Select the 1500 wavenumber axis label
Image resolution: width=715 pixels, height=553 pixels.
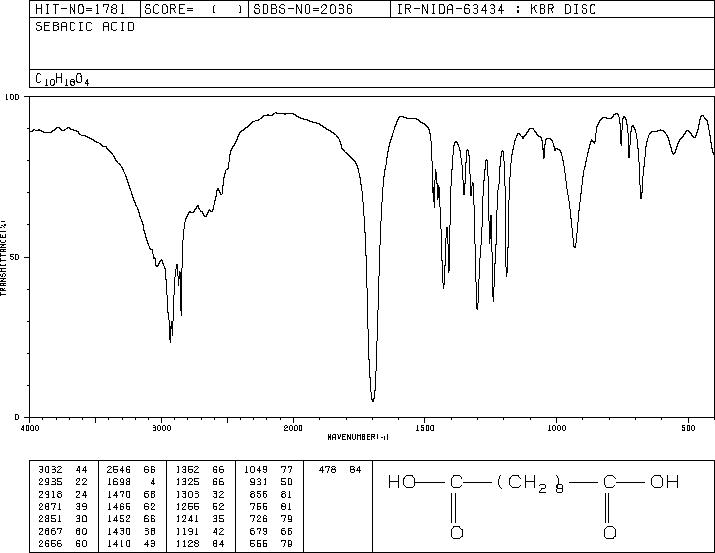coord(425,428)
